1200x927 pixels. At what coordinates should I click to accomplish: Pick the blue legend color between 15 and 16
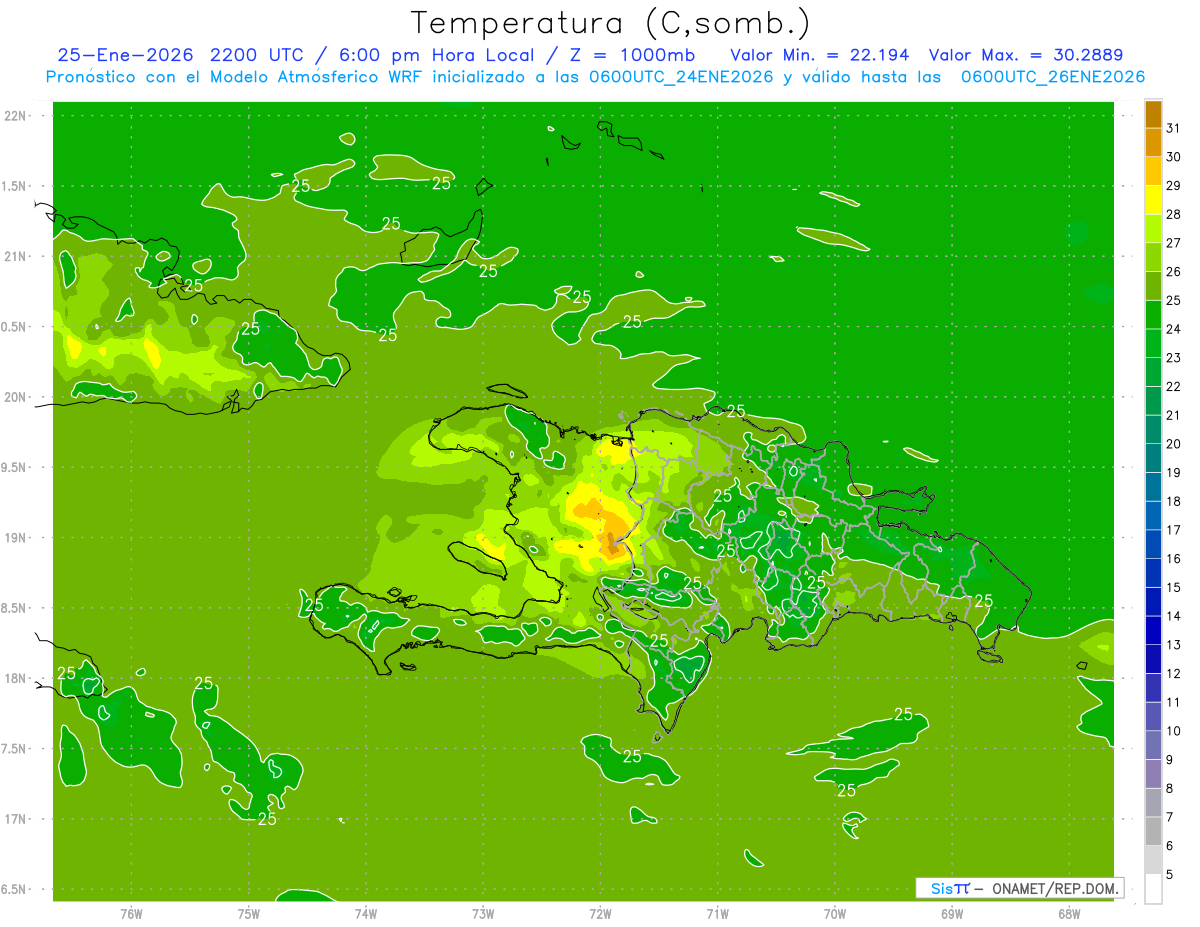click(x=1153, y=573)
